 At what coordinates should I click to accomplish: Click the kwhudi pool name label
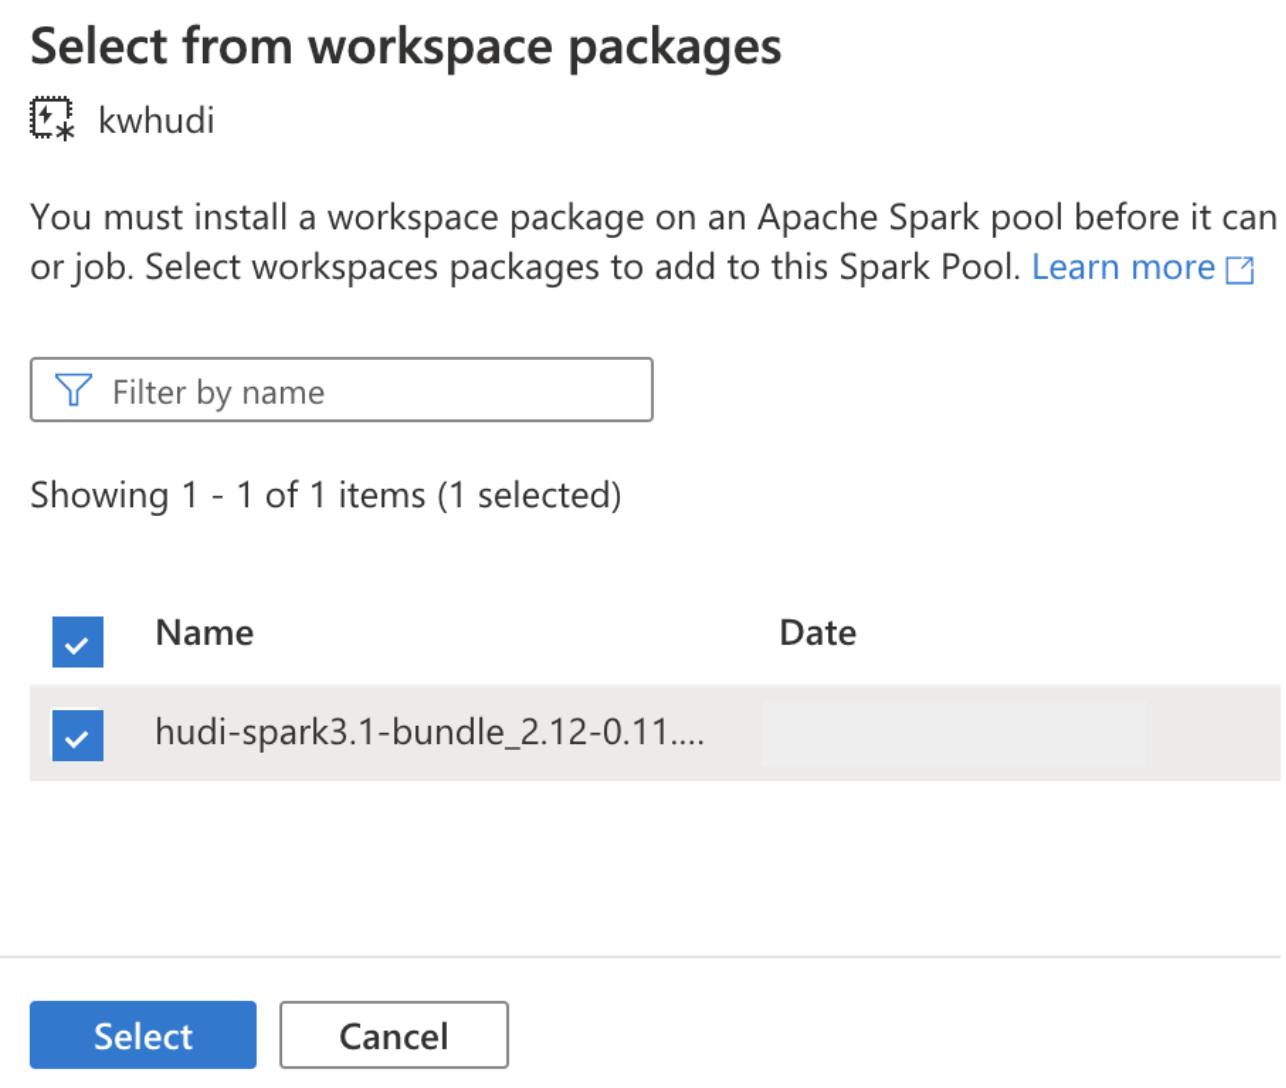[x=157, y=120]
